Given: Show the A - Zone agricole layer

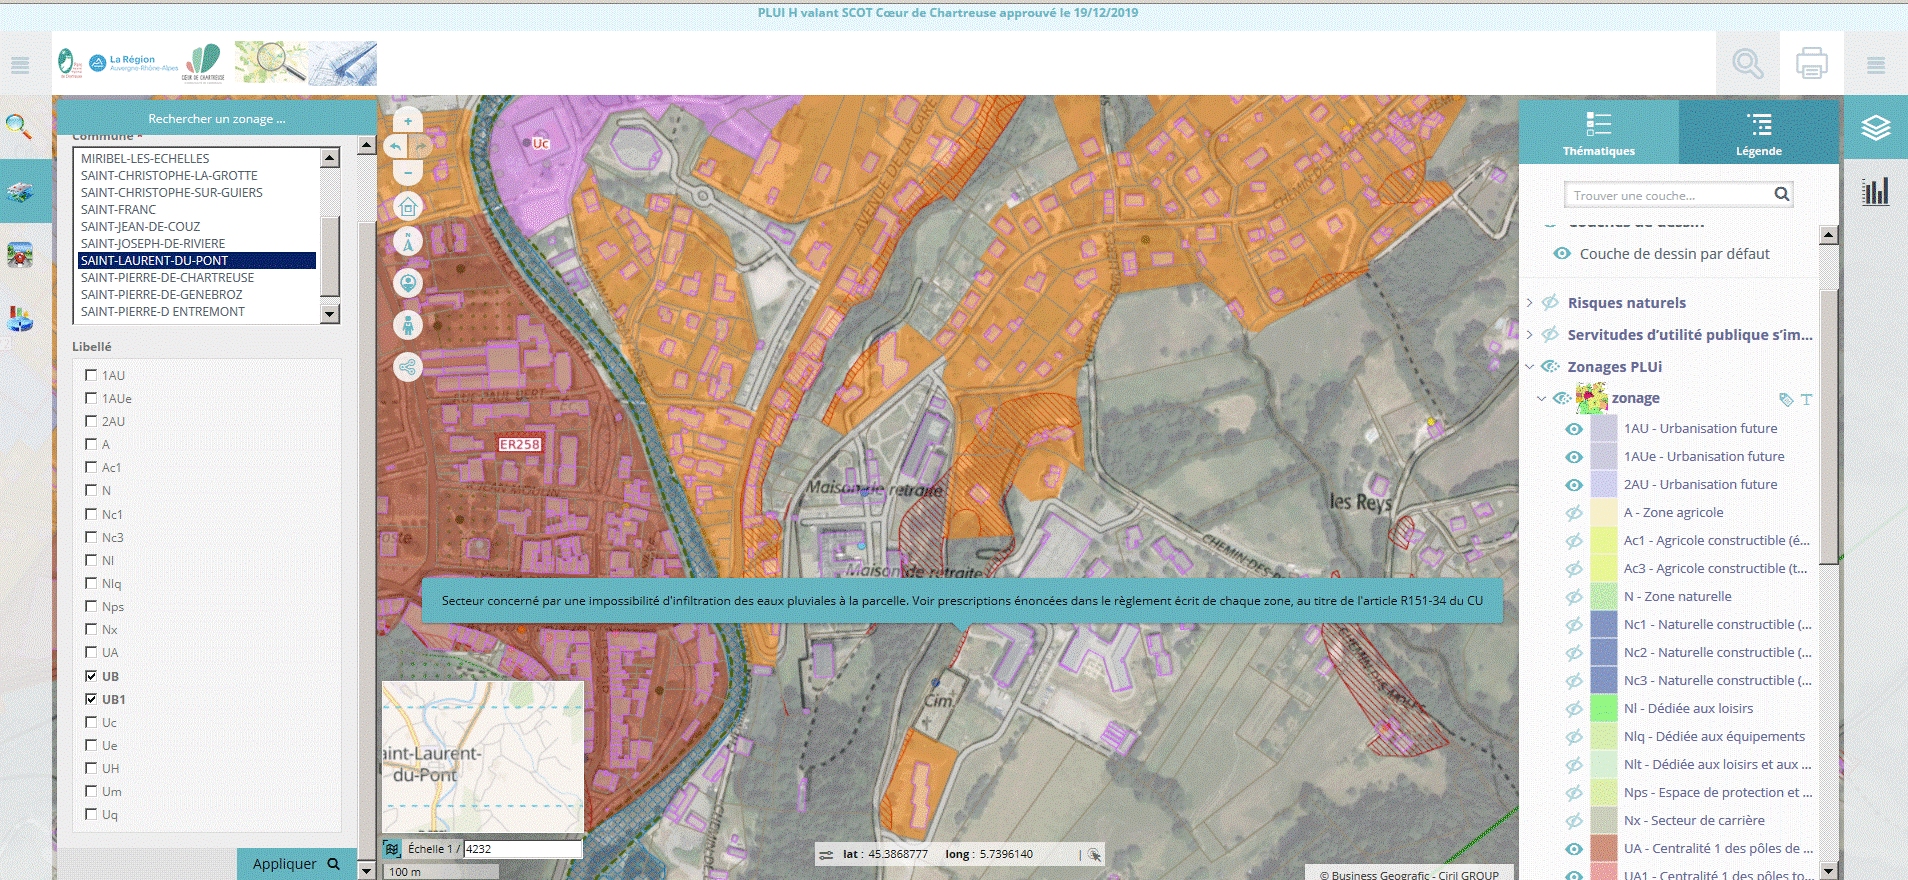Looking at the screenshot, I should 1574,513.
